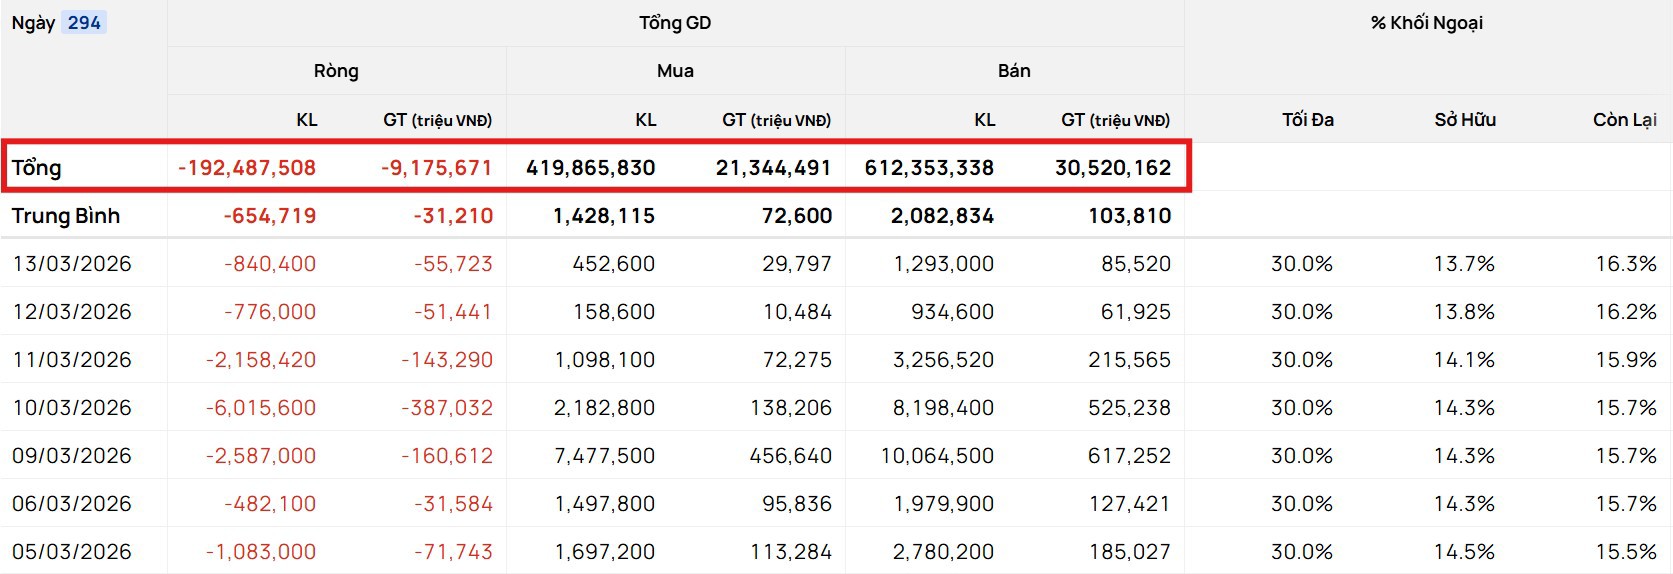Open the 13/03/2026 date row
This screenshot has width=1673, height=574.
72,264
